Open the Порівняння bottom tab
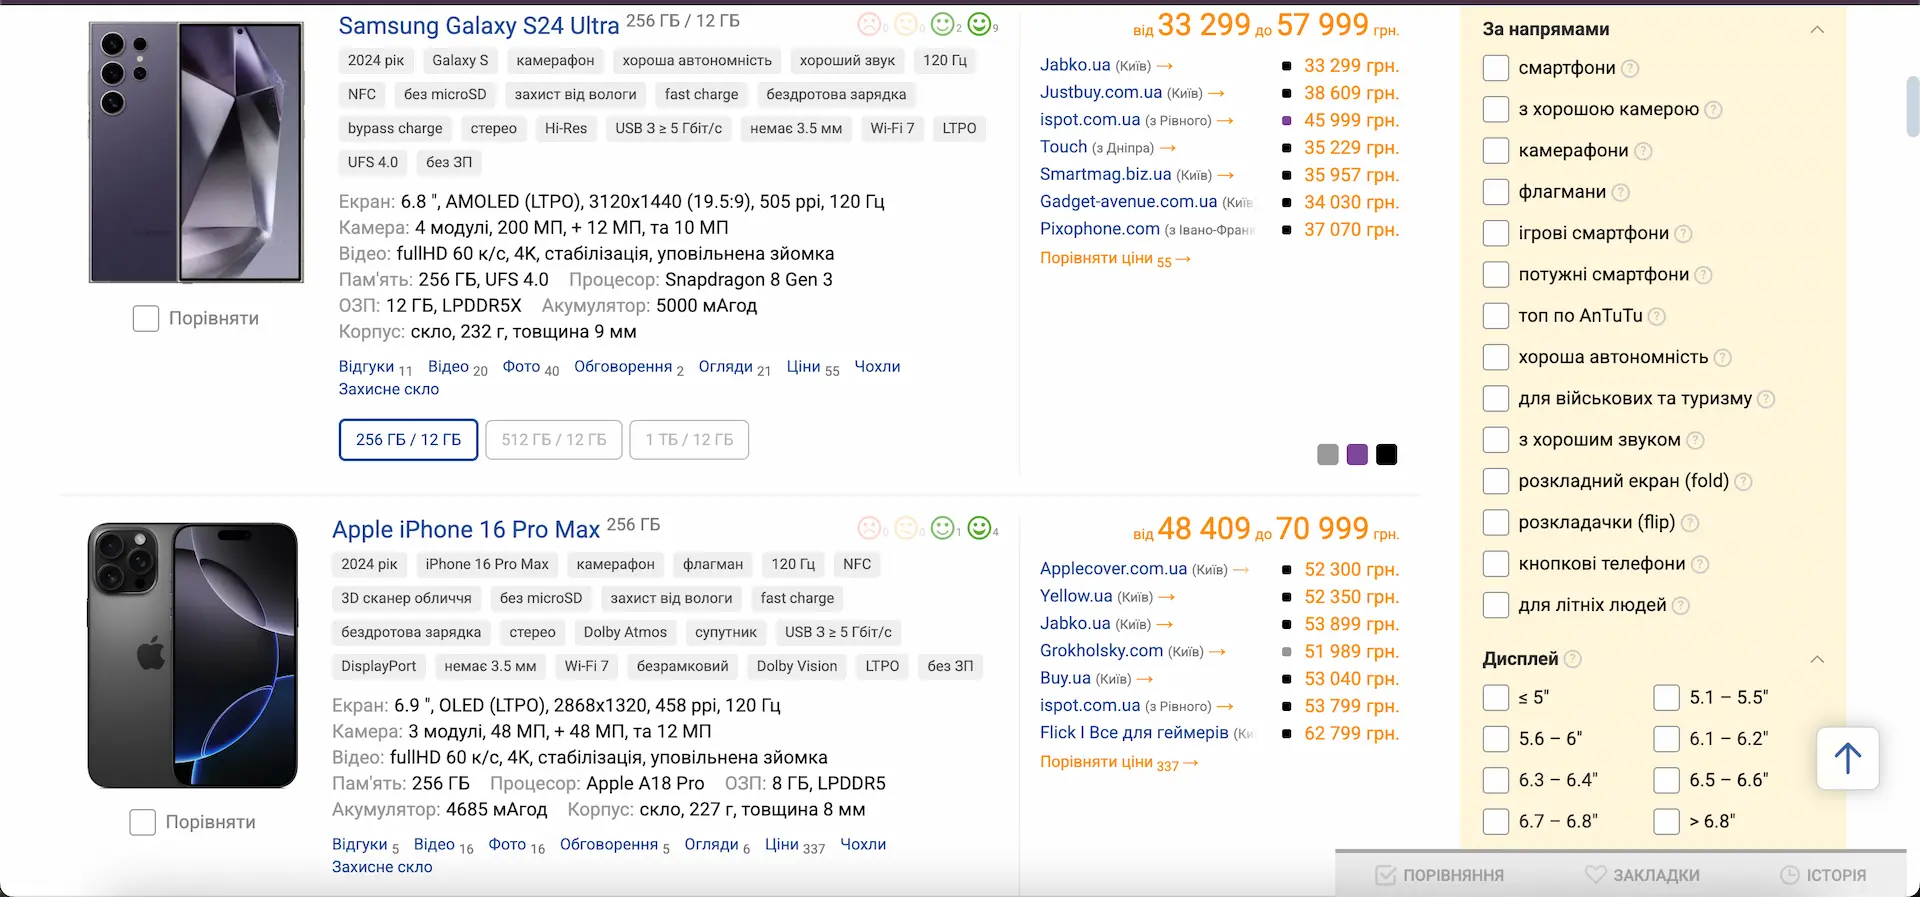 point(1440,875)
